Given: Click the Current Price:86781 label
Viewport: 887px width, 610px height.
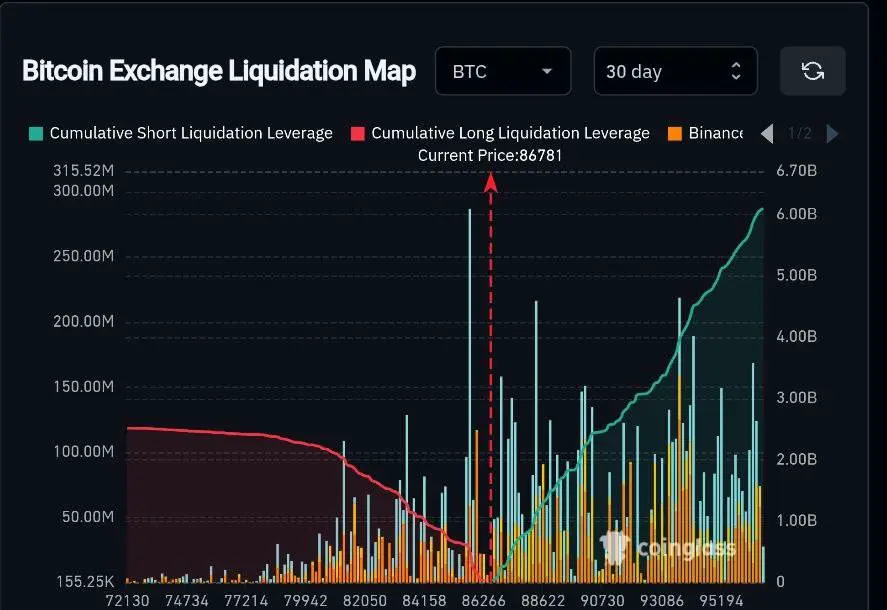Looking at the screenshot, I should [x=490, y=156].
